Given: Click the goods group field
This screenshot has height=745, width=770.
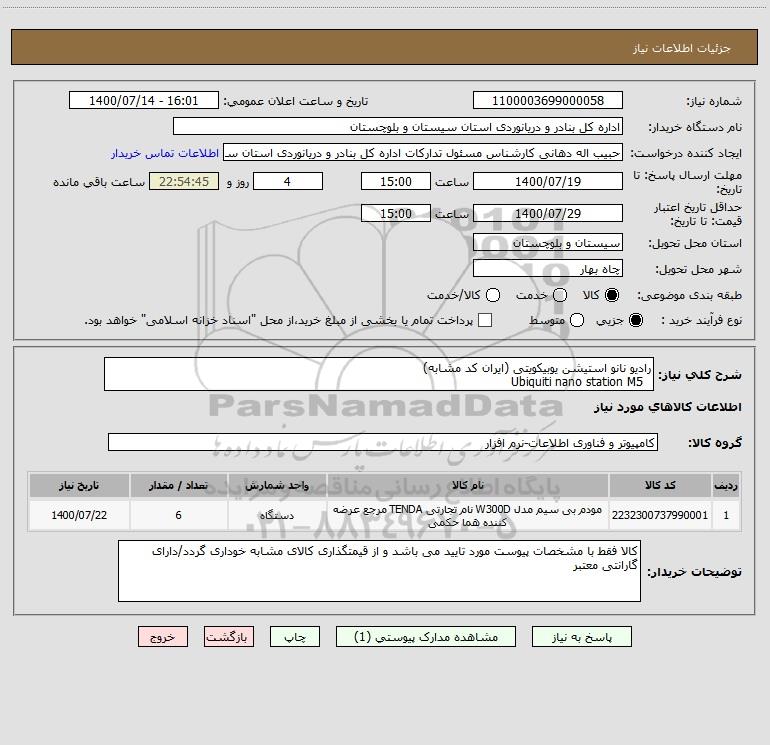Looking at the screenshot, I should tap(383, 442).
